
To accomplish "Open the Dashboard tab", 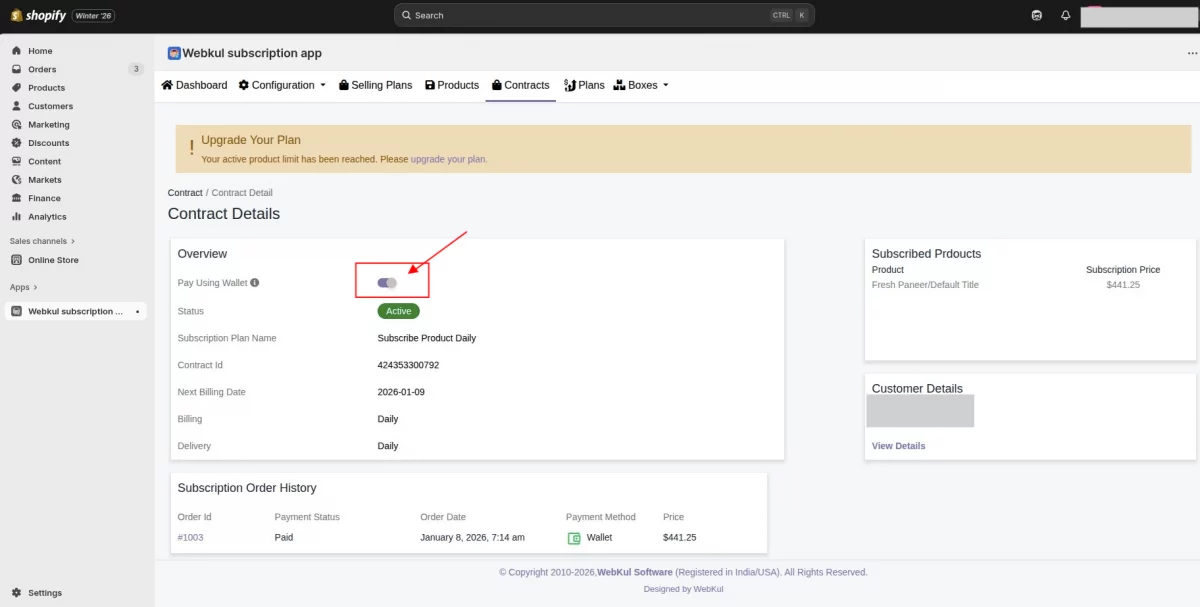I will point(194,85).
